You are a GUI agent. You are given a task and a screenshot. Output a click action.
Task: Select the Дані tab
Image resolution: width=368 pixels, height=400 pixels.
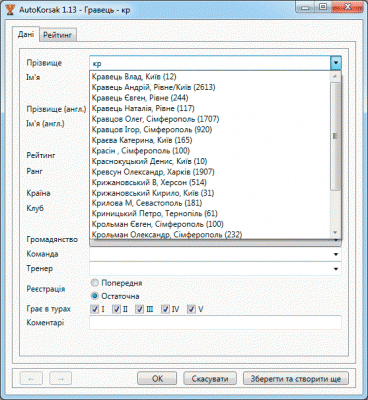click(26, 34)
